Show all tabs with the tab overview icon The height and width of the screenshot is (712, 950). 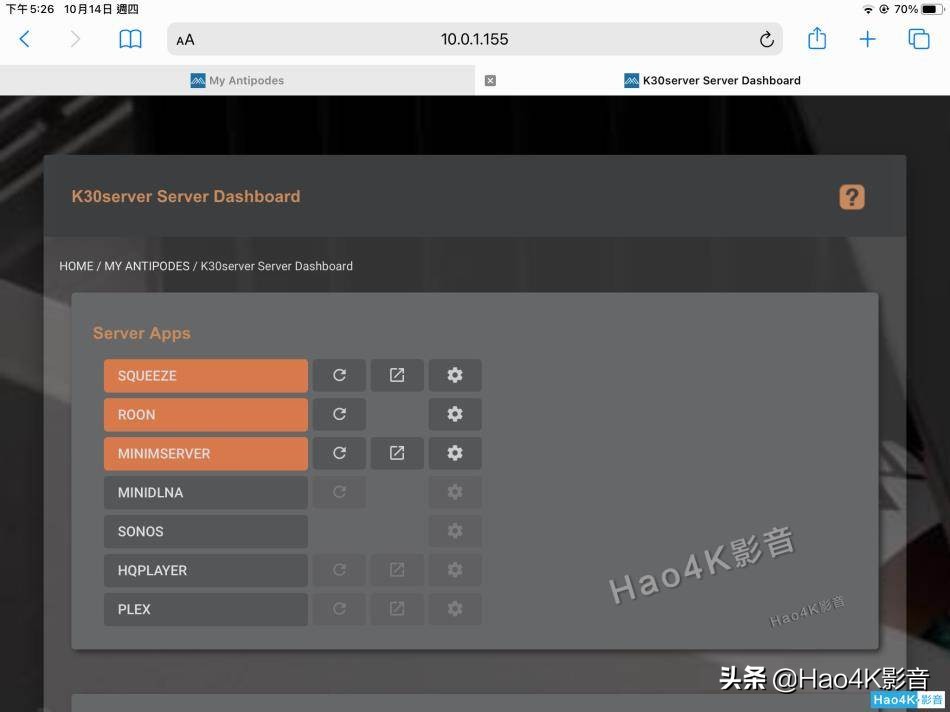point(917,39)
